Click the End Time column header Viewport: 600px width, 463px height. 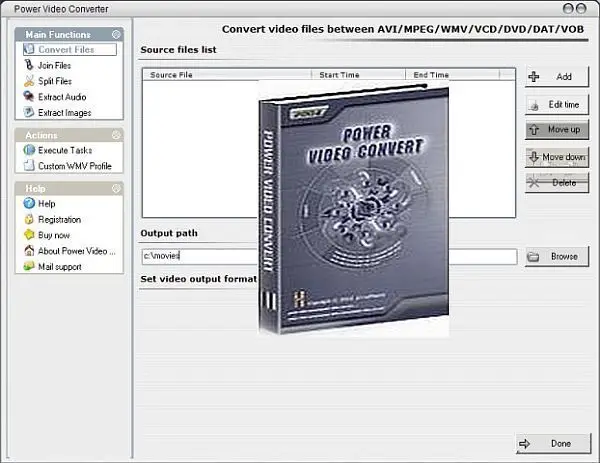pyautogui.click(x=453, y=75)
